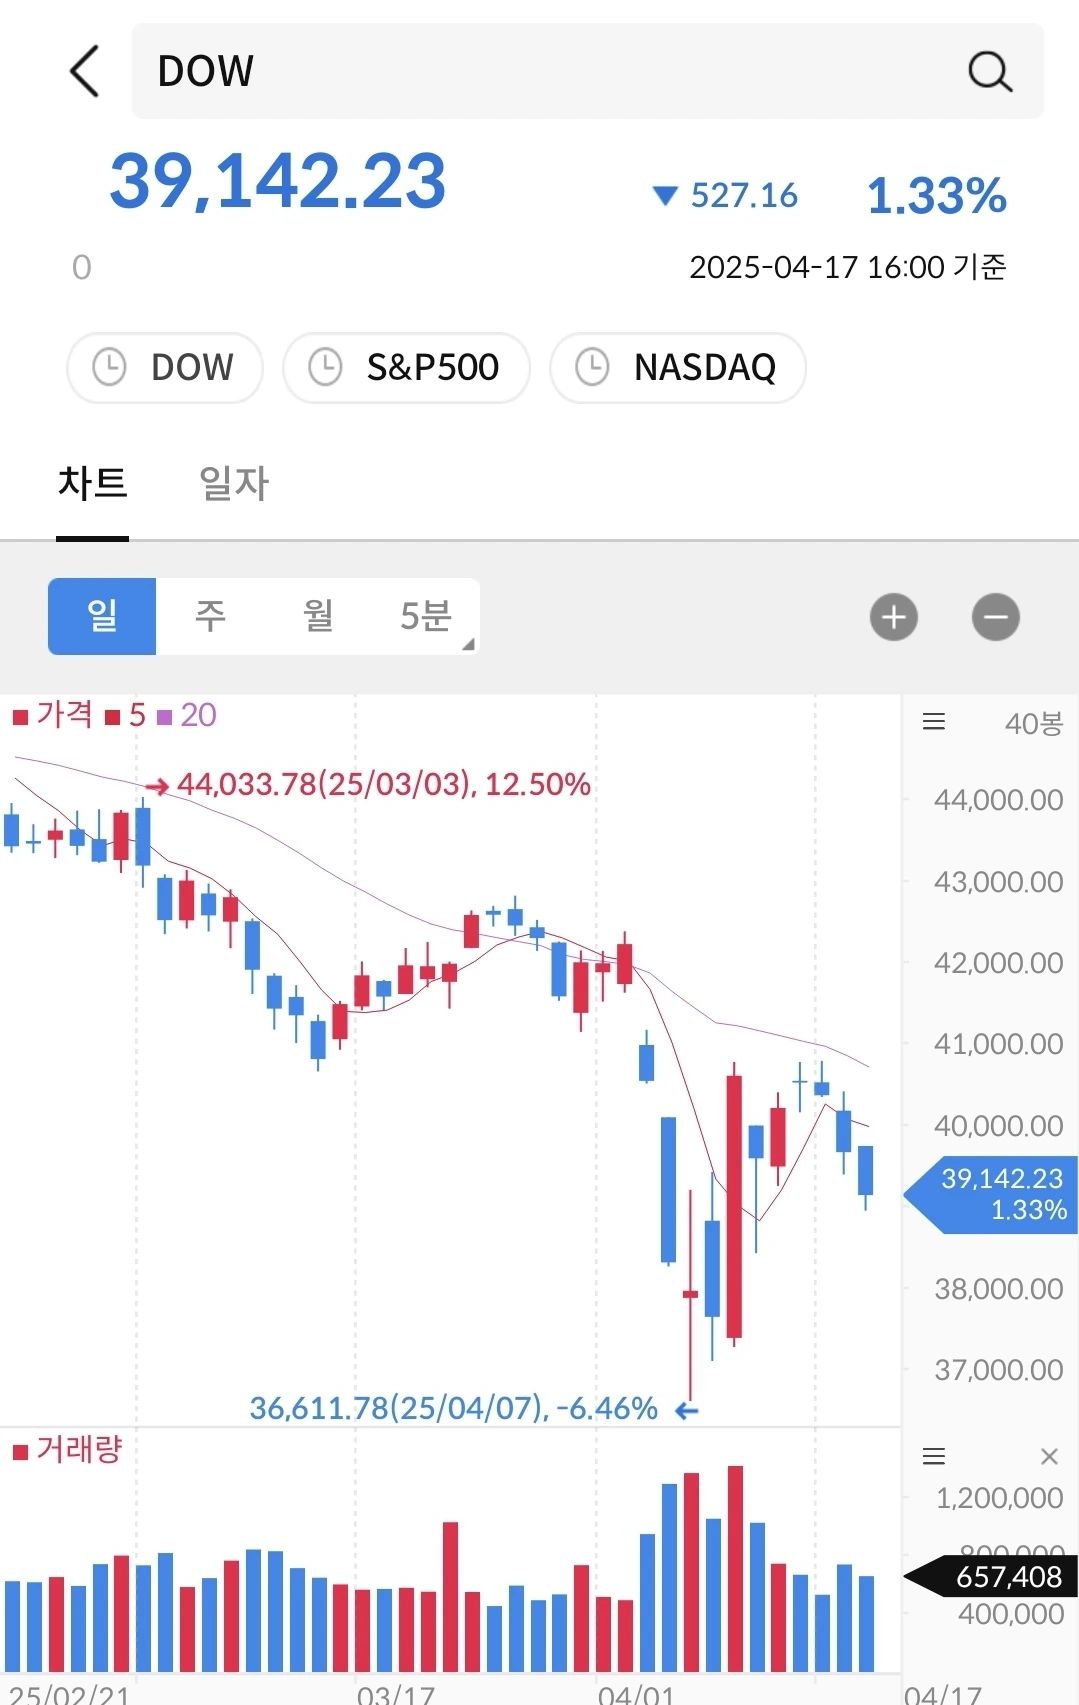This screenshot has width=1079, height=1705.
Task: Tap the search magnifier icon
Action: (x=989, y=71)
